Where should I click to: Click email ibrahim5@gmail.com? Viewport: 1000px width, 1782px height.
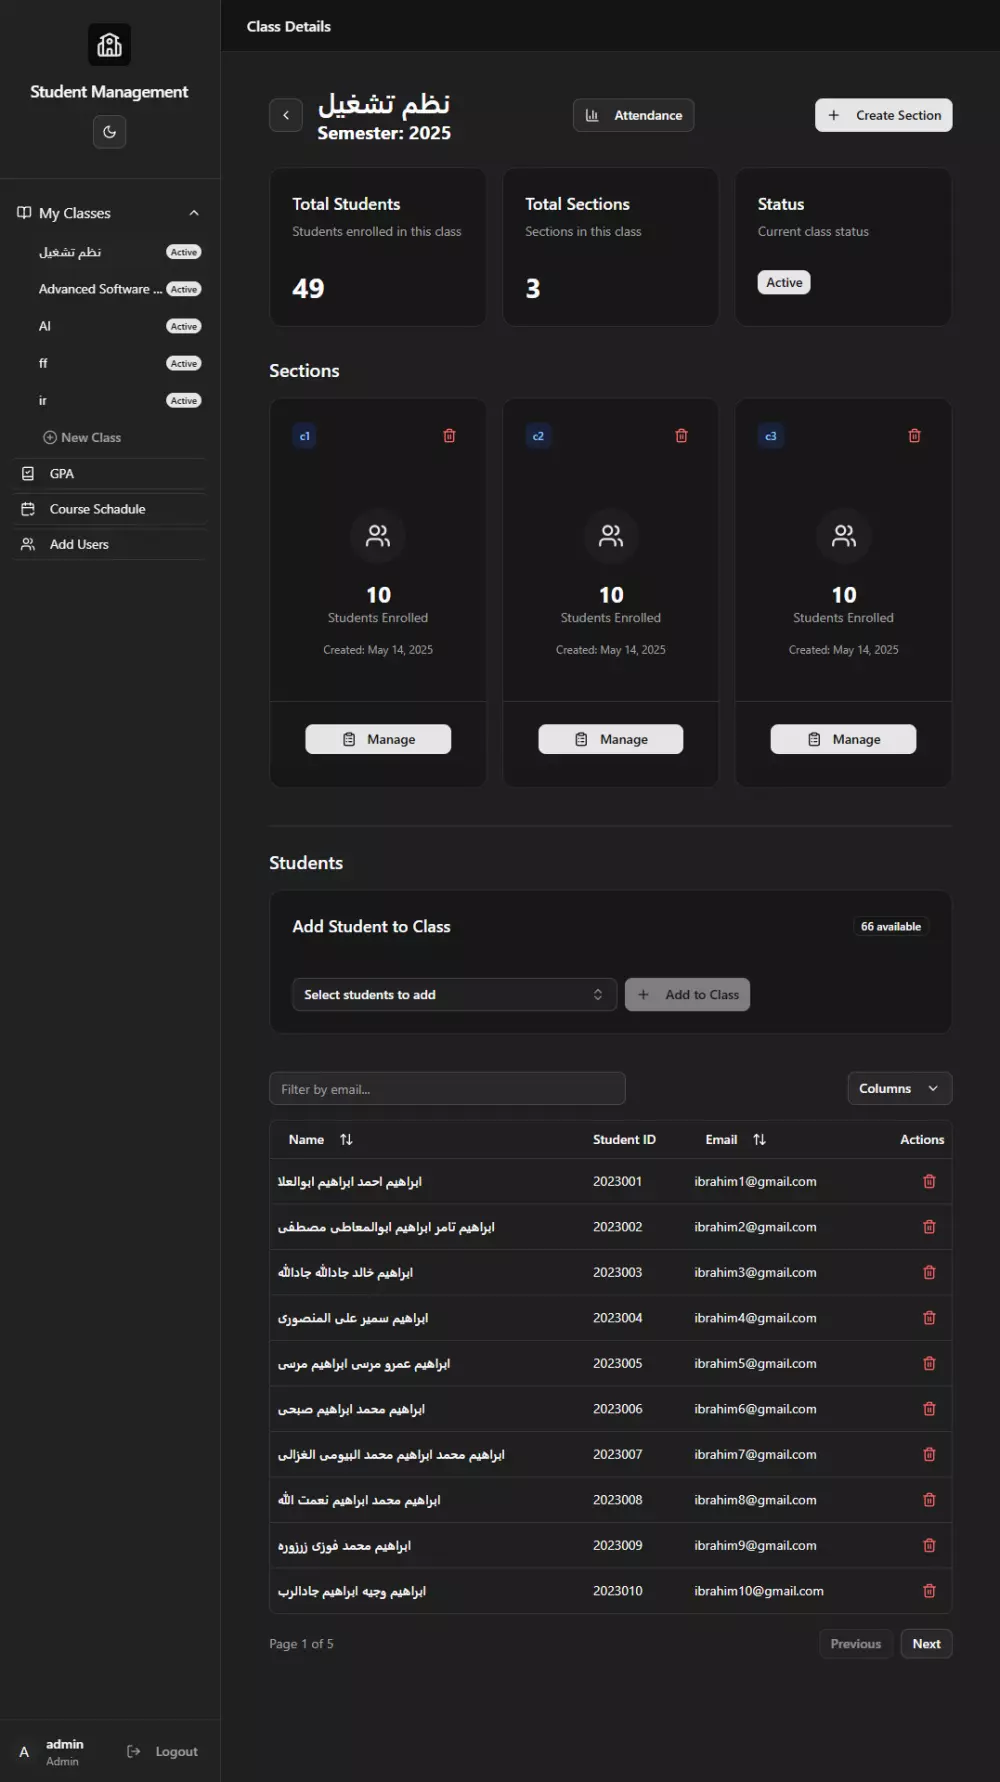tap(755, 1363)
